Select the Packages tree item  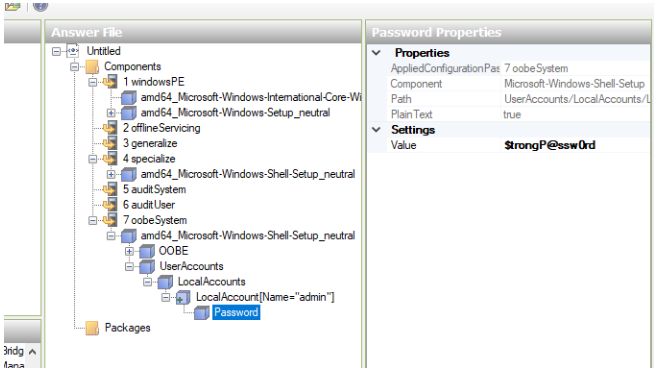pos(127,328)
